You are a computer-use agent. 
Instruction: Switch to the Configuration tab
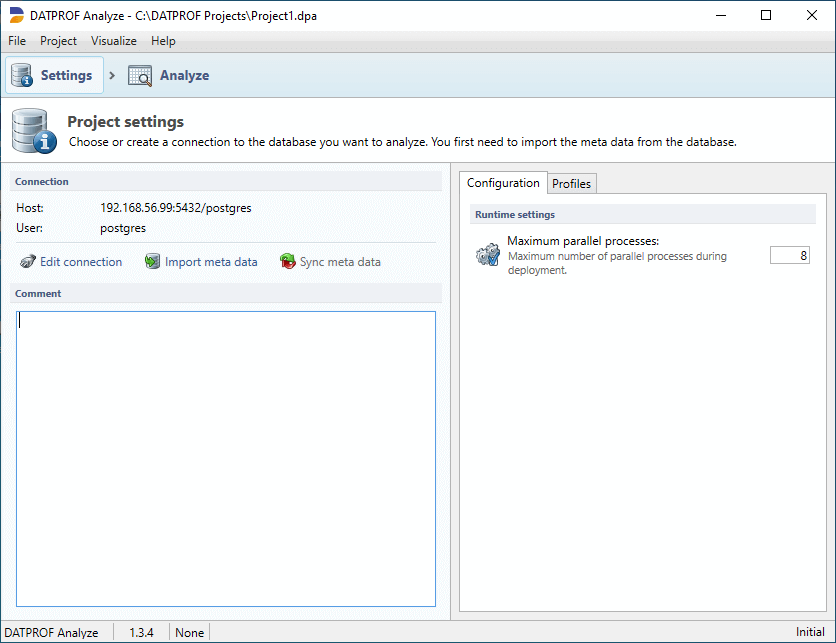[x=503, y=183]
